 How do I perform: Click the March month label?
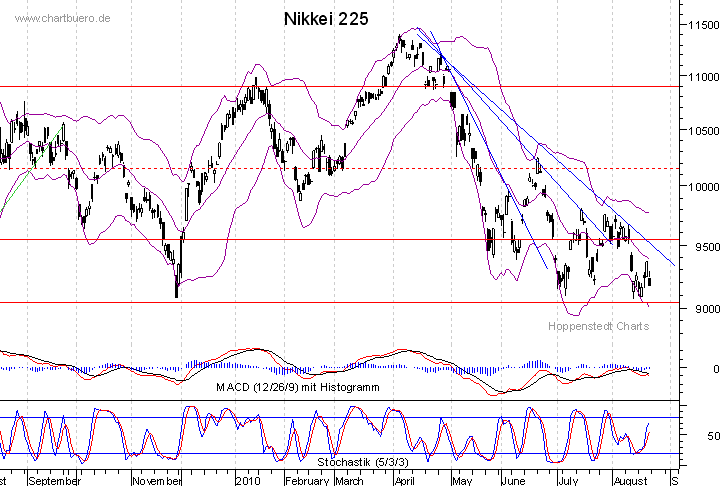[349, 481]
